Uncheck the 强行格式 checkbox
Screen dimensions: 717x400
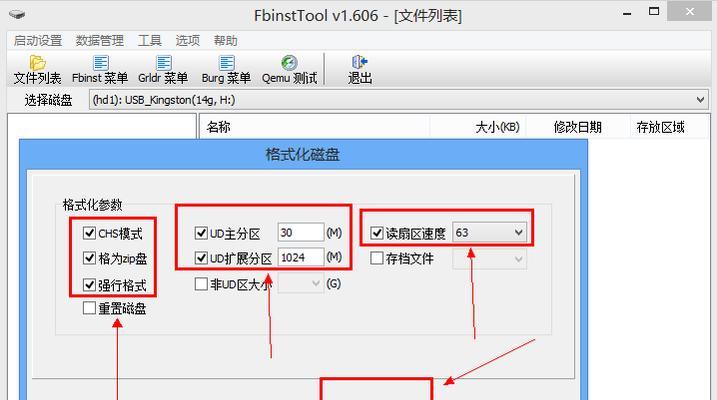coord(89,285)
